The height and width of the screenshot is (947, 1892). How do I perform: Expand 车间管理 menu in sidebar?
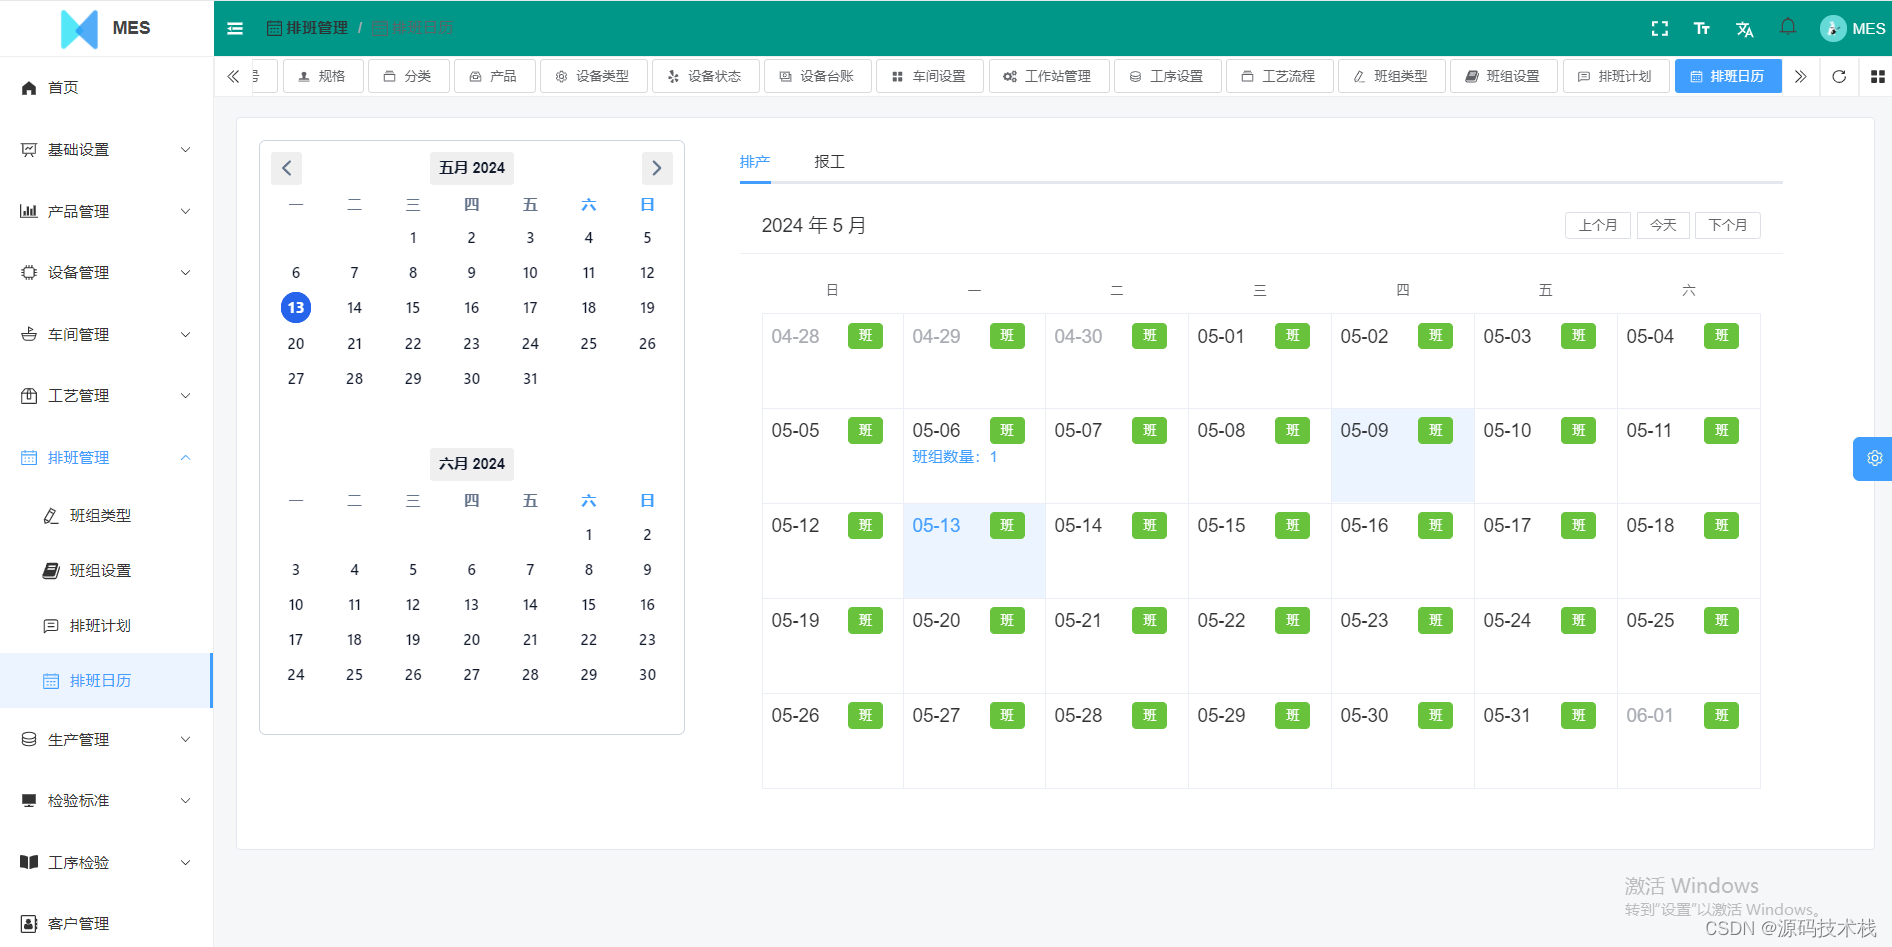coord(106,334)
